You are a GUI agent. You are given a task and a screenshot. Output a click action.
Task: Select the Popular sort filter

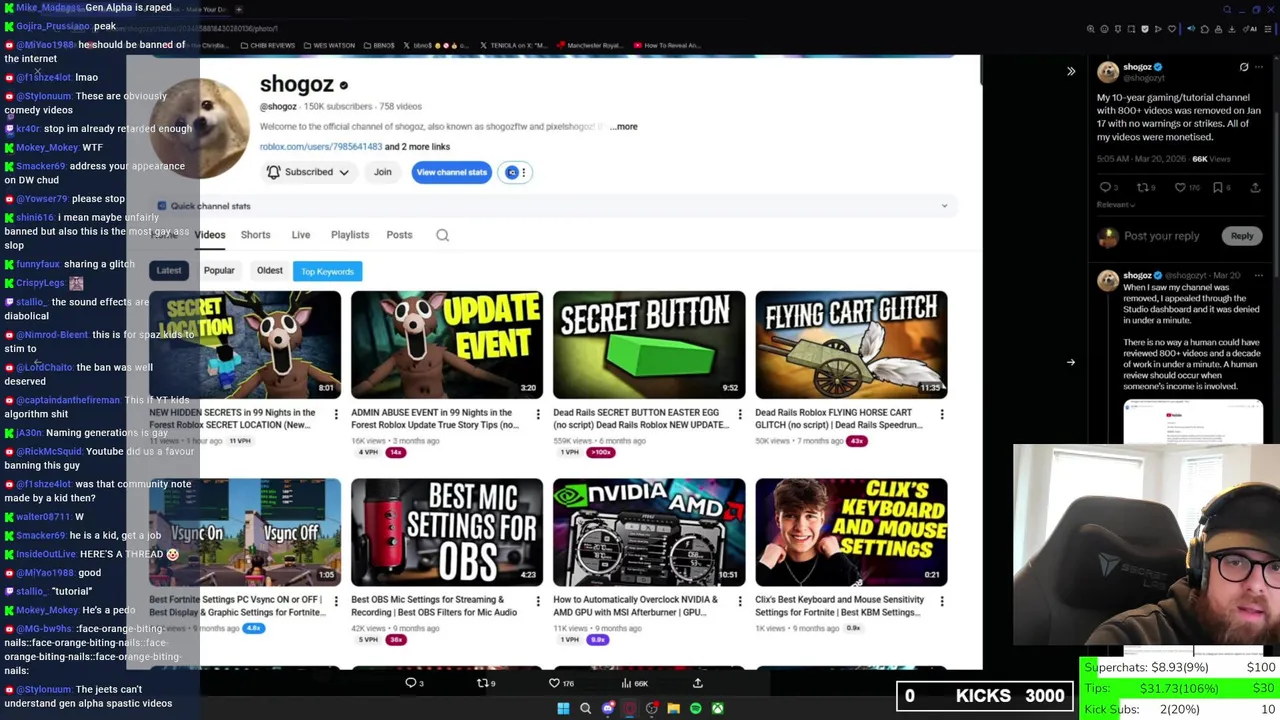[219, 270]
